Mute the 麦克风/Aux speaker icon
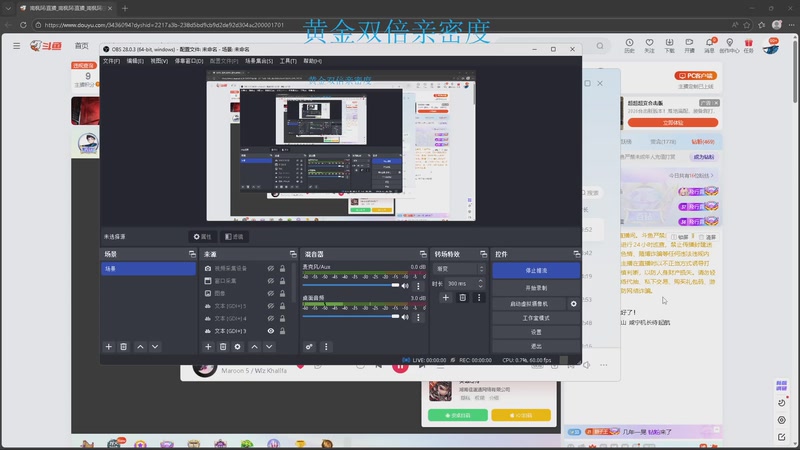800x450 pixels. 405,286
